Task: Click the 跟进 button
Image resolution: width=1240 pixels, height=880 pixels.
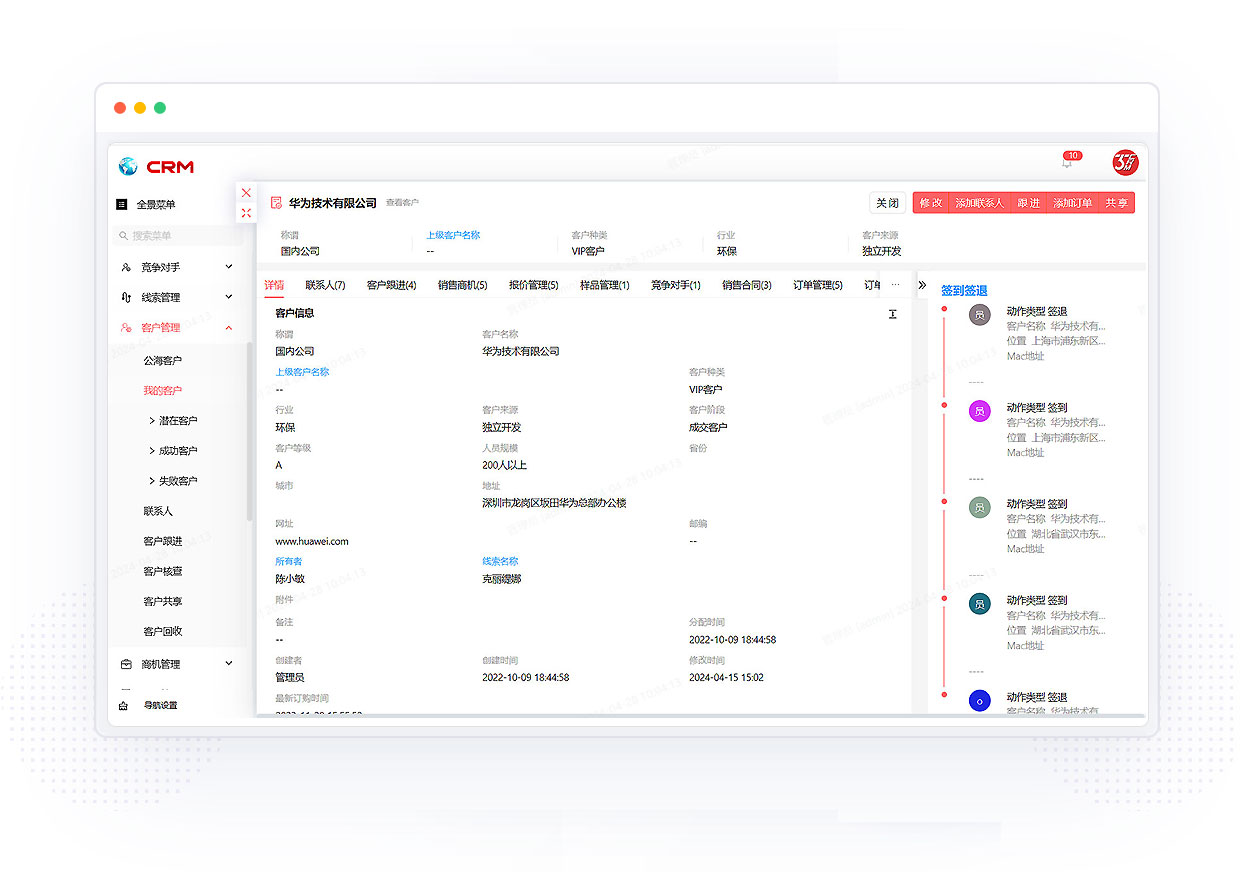Action: click(1028, 203)
